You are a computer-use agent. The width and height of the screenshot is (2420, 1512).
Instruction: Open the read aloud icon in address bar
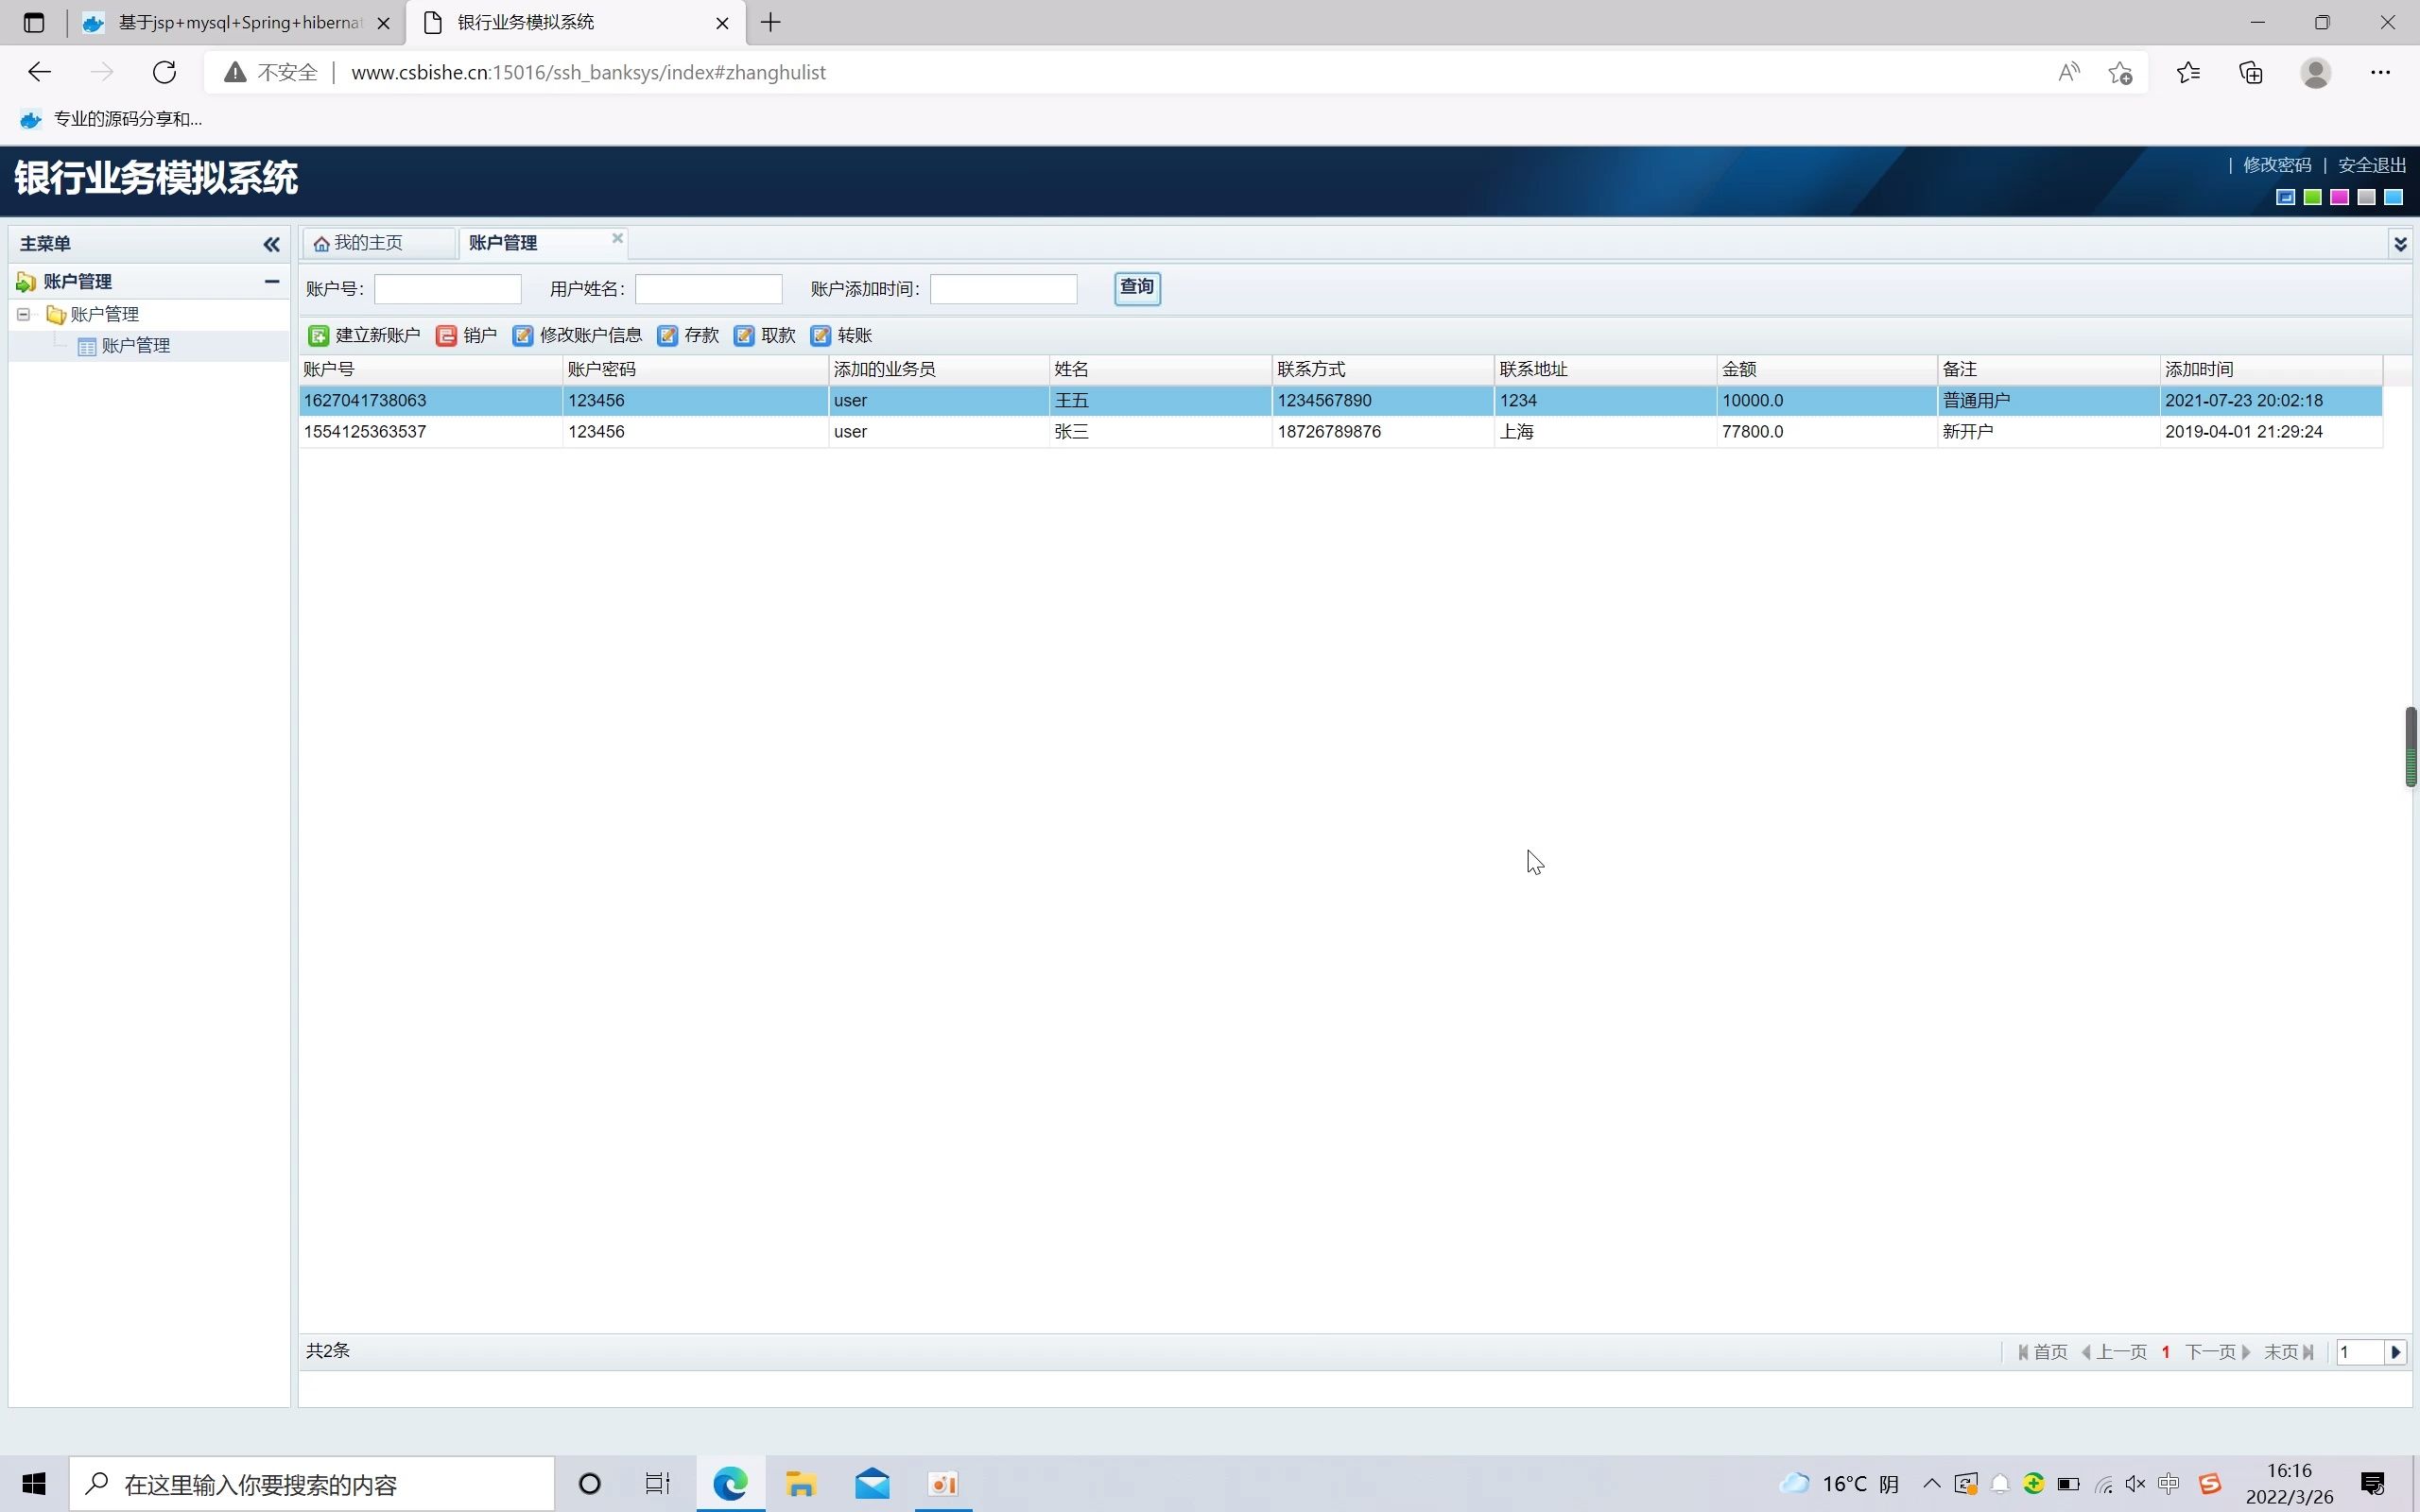tap(2069, 72)
